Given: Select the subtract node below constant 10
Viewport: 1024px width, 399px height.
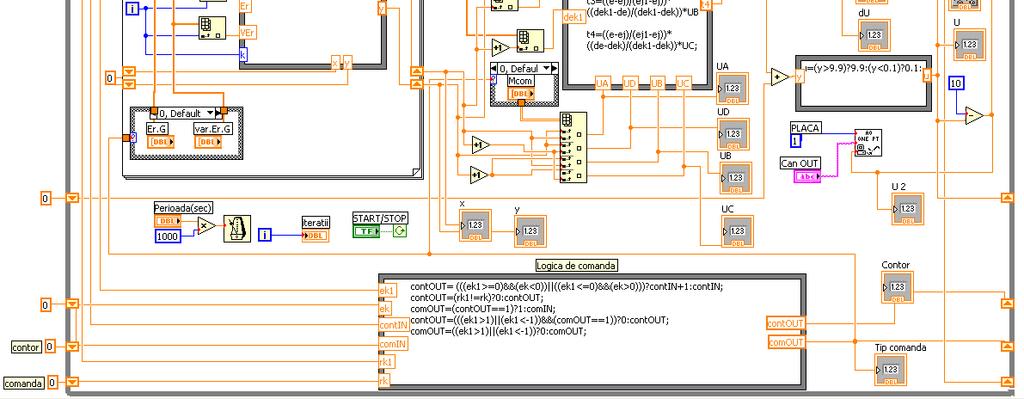Looking at the screenshot, I should click(x=974, y=116).
